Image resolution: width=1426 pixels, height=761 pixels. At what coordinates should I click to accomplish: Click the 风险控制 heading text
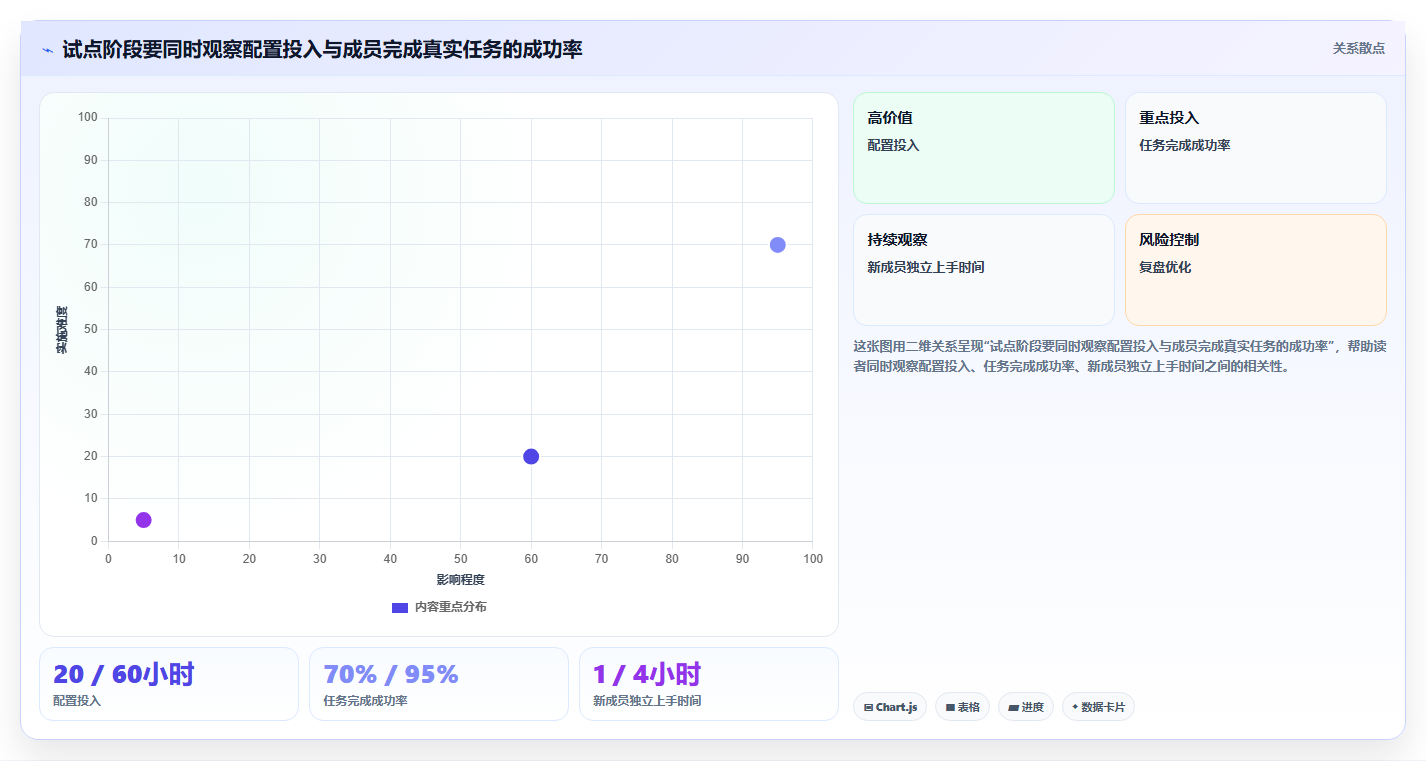coord(1169,240)
